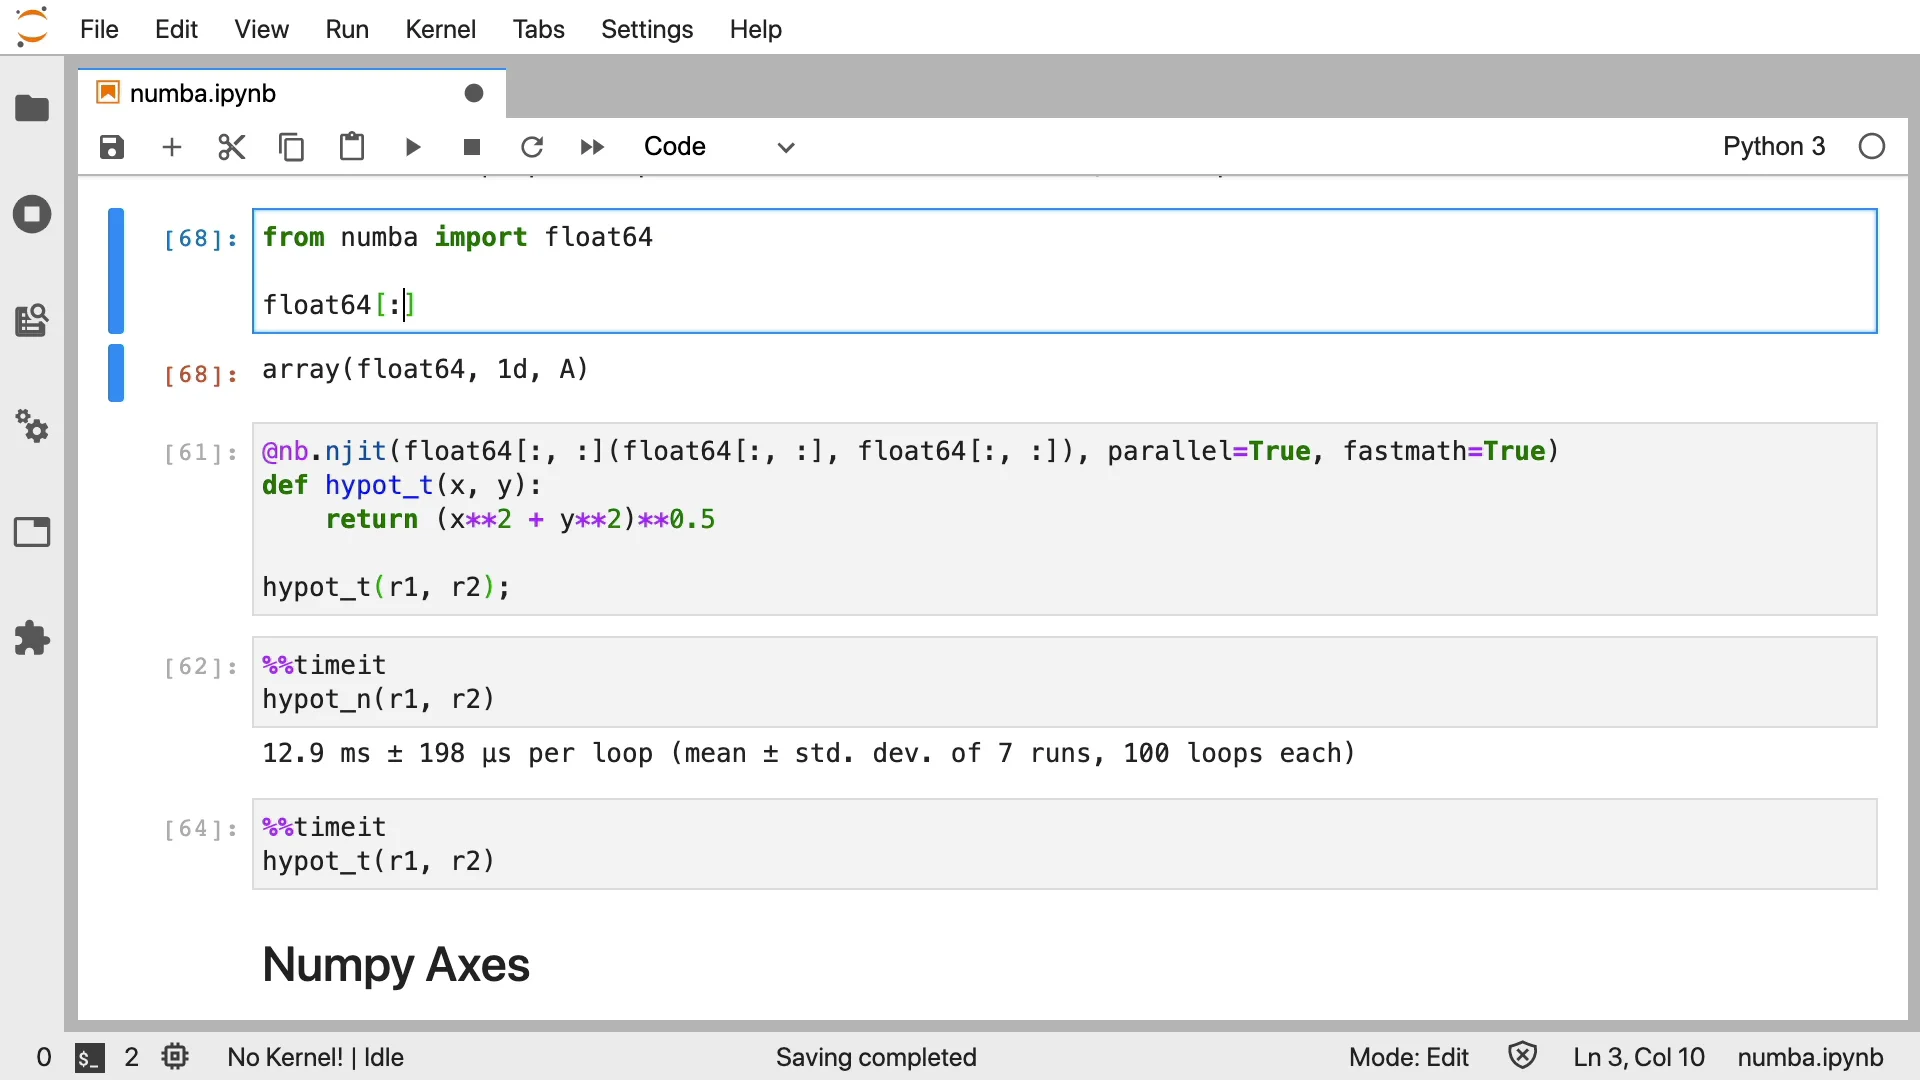Restart kernel and run all cells
The image size is (1920, 1080).
point(592,147)
